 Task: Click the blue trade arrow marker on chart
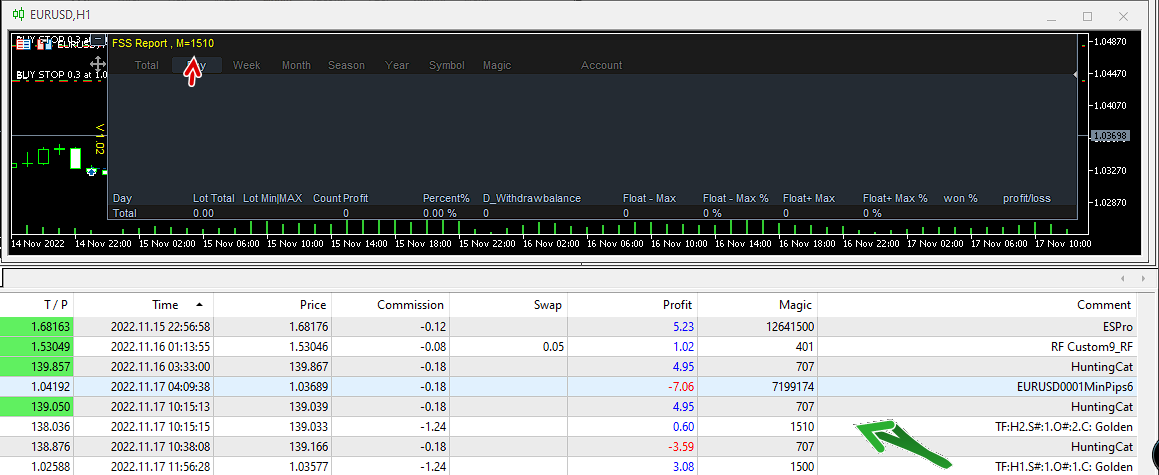coord(92,173)
